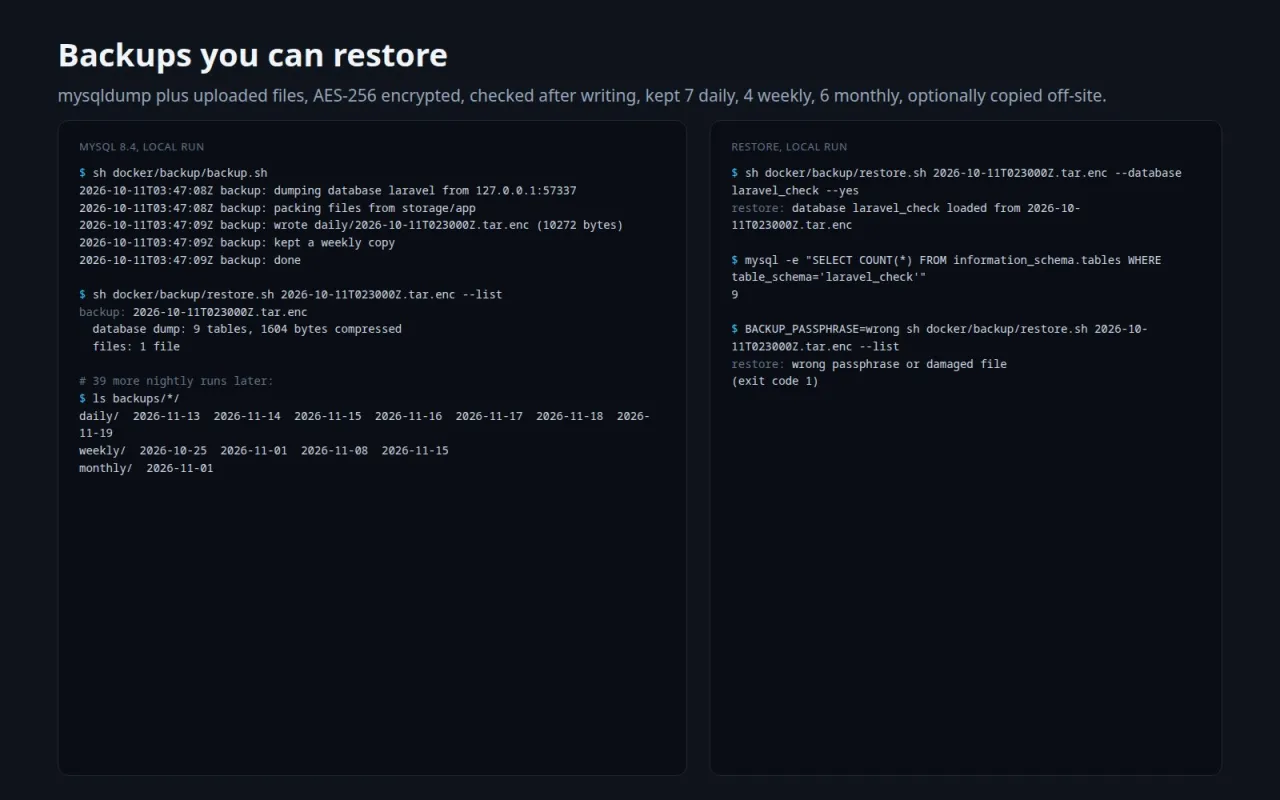The height and width of the screenshot is (800, 1280).
Task: Select the 'wrote daily/2026-10-11T023000Z.tar.enc' log line
Action: tap(351, 225)
